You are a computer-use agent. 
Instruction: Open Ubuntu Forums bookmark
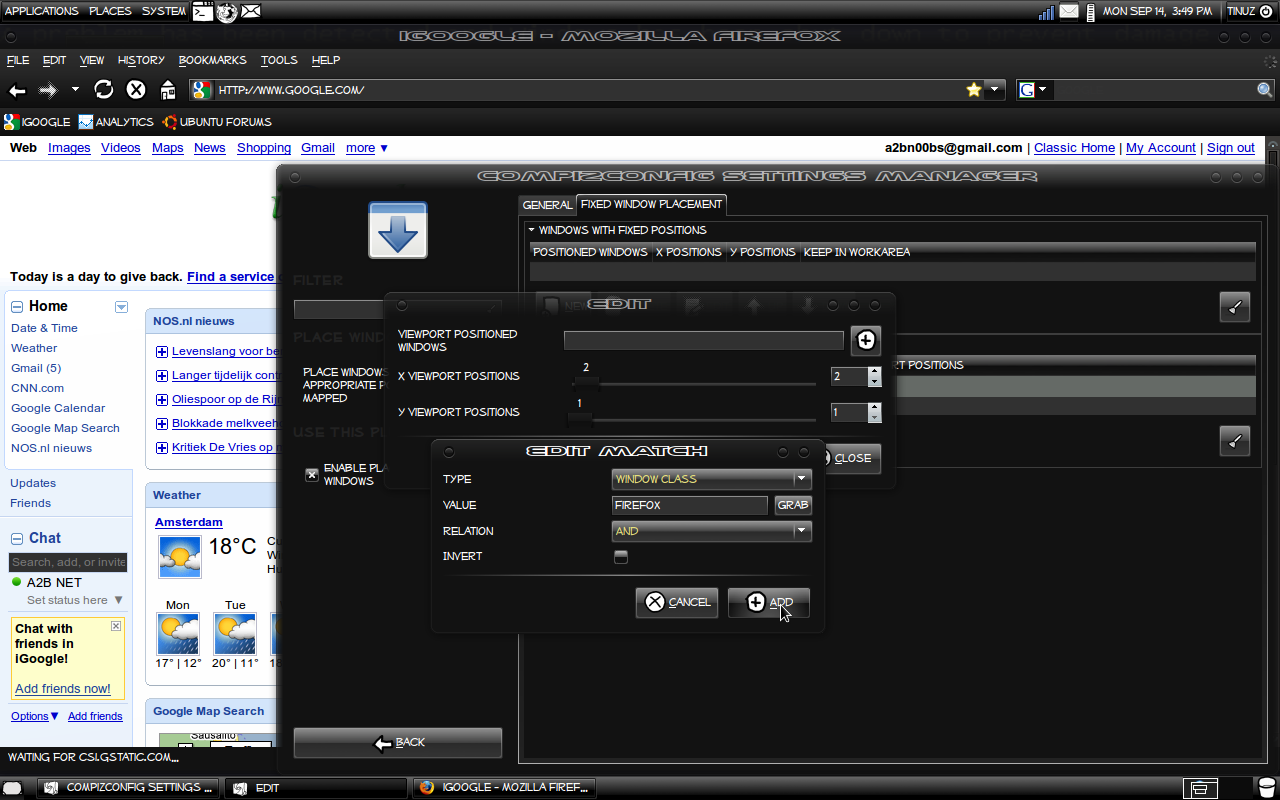point(216,122)
